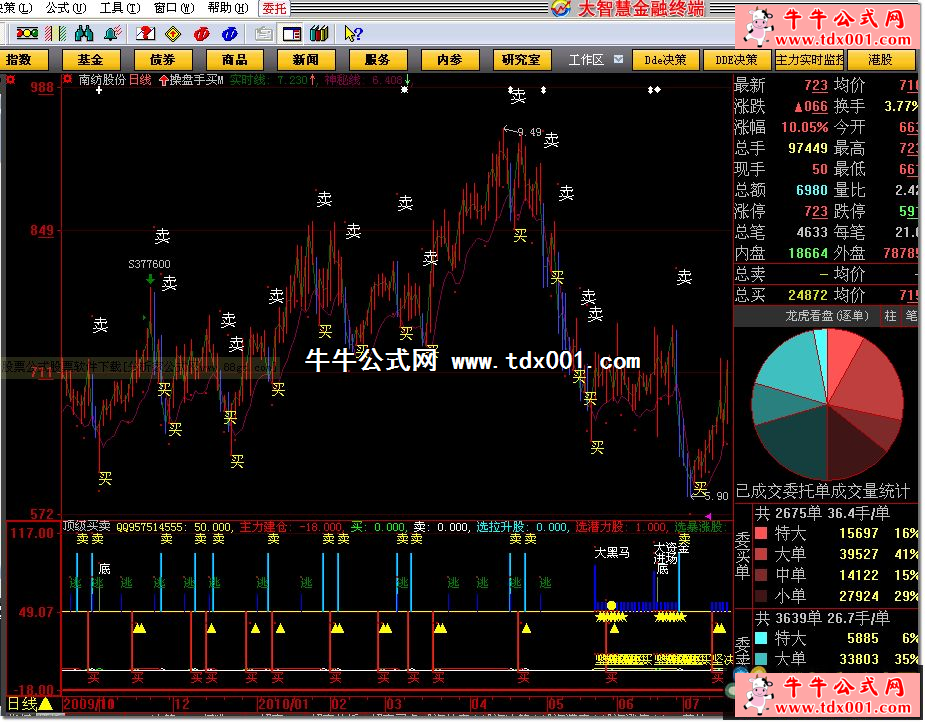
Task: Open the 工具(T) menu
Action: (120, 8)
